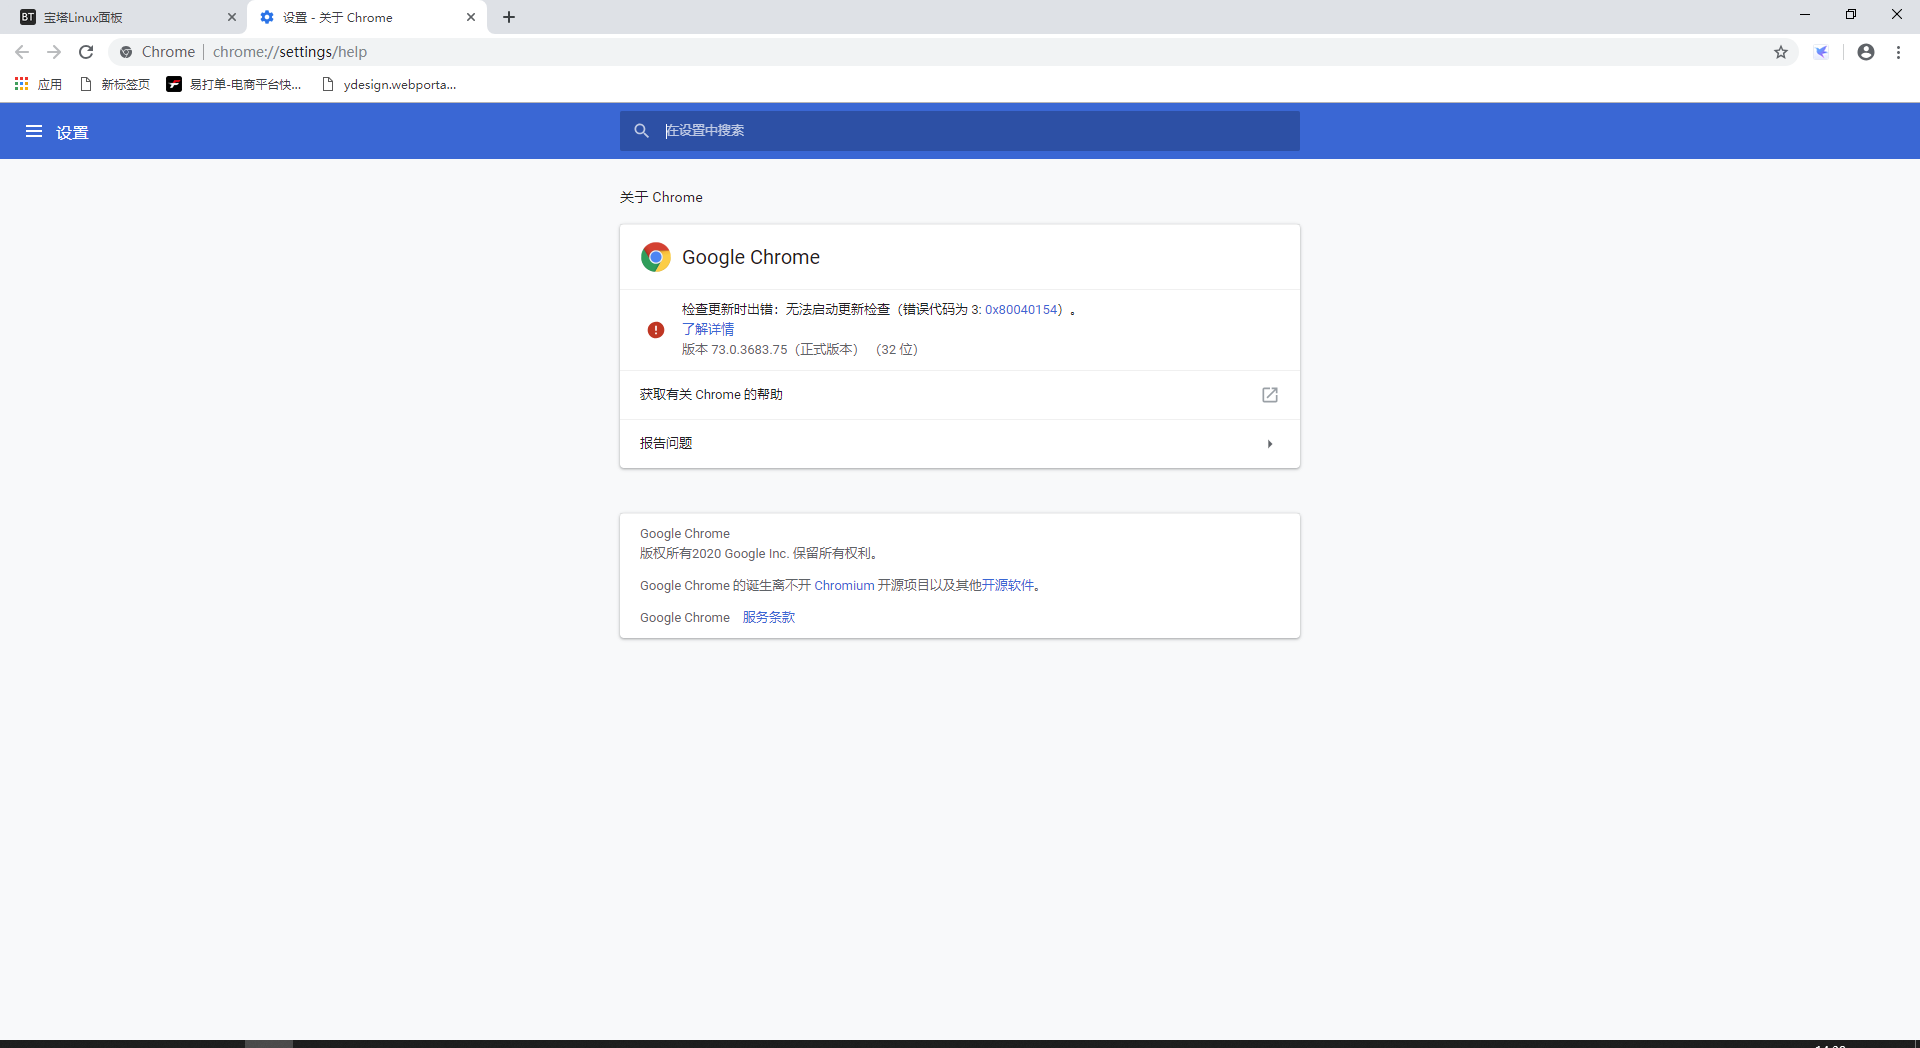Open the user profile avatar icon
This screenshot has height=1048, width=1920.
[x=1866, y=52]
